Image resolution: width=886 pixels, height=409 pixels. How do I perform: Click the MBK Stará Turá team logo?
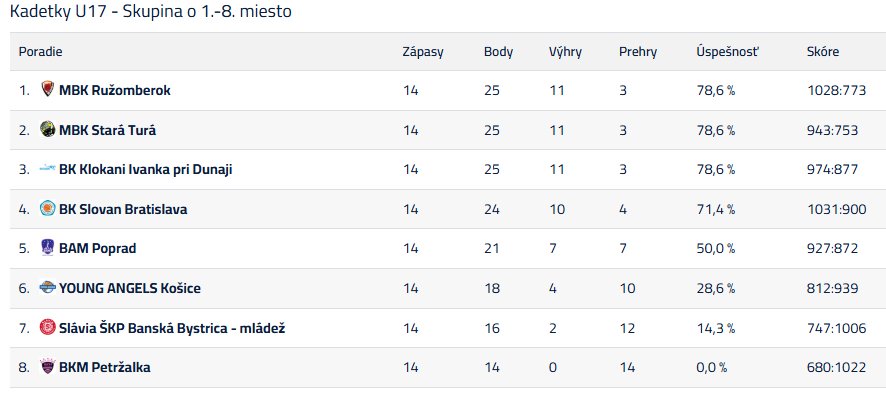(x=47, y=130)
